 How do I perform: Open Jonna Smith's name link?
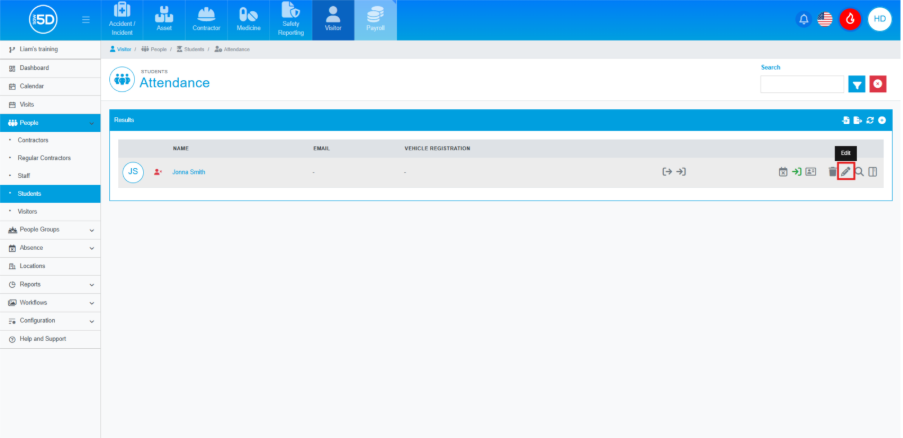(x=188, y=172)
